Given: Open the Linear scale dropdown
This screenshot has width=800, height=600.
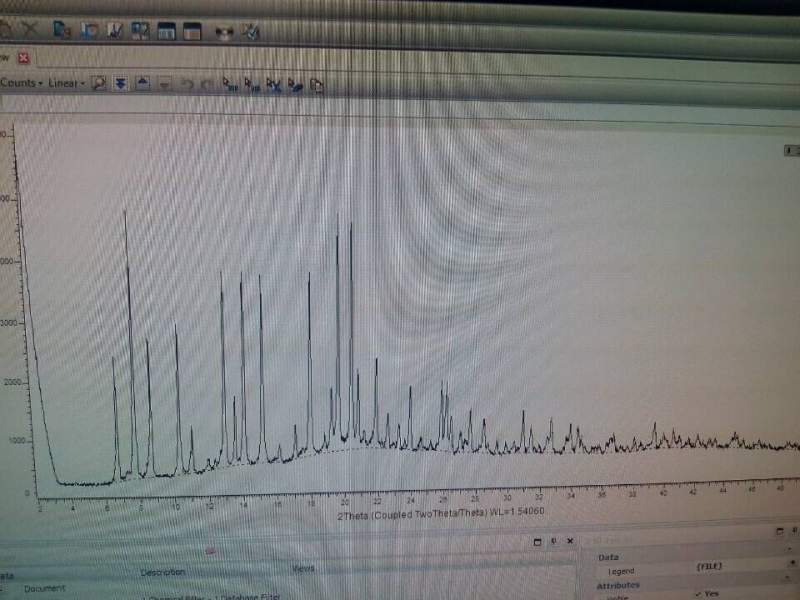Looking at the screenshot, I should pos(66,83).
